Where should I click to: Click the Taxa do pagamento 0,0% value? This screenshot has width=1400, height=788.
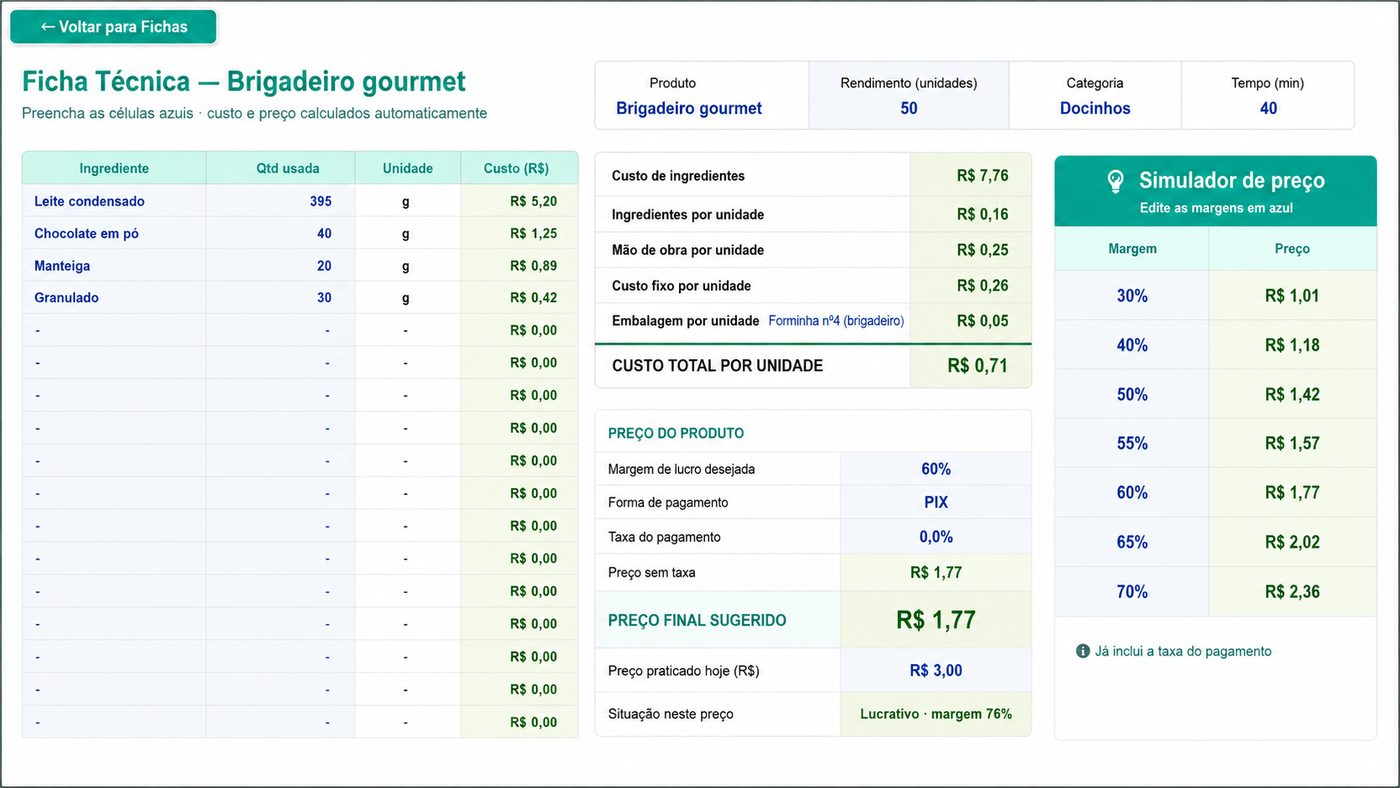tap(935, 537)
